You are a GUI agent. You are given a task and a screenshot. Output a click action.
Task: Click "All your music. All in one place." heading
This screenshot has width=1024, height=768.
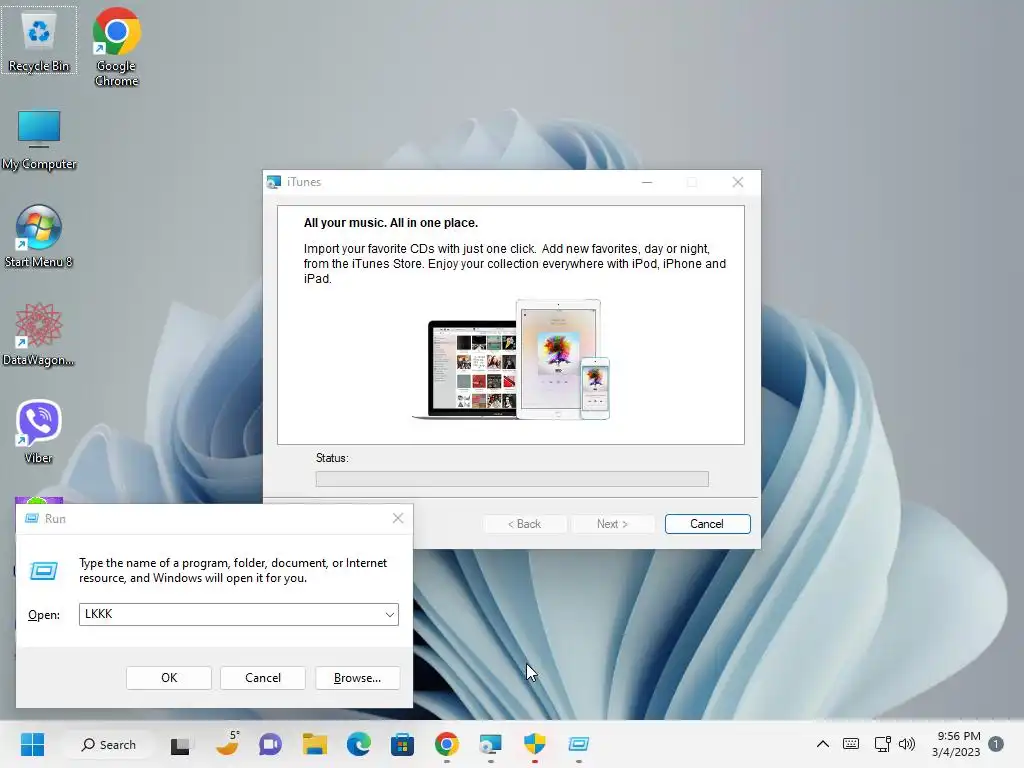tap(391, 223)
